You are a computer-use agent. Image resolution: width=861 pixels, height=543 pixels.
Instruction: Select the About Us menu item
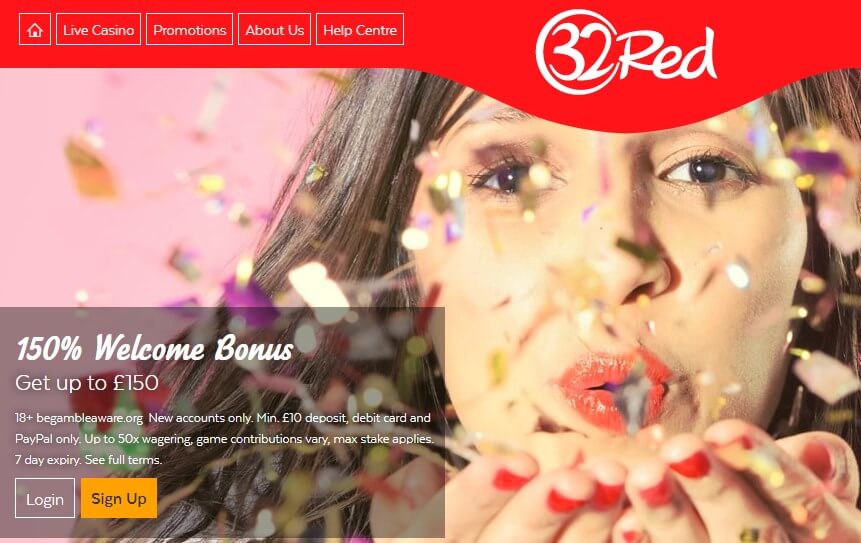tap(275, 30)
